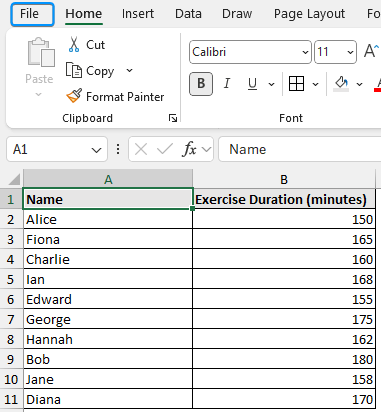Image resolution: width=381 pixels, height=412 pixels.
Task: Open Clipboard dialog launcher icon
Action: pos(173,118)
